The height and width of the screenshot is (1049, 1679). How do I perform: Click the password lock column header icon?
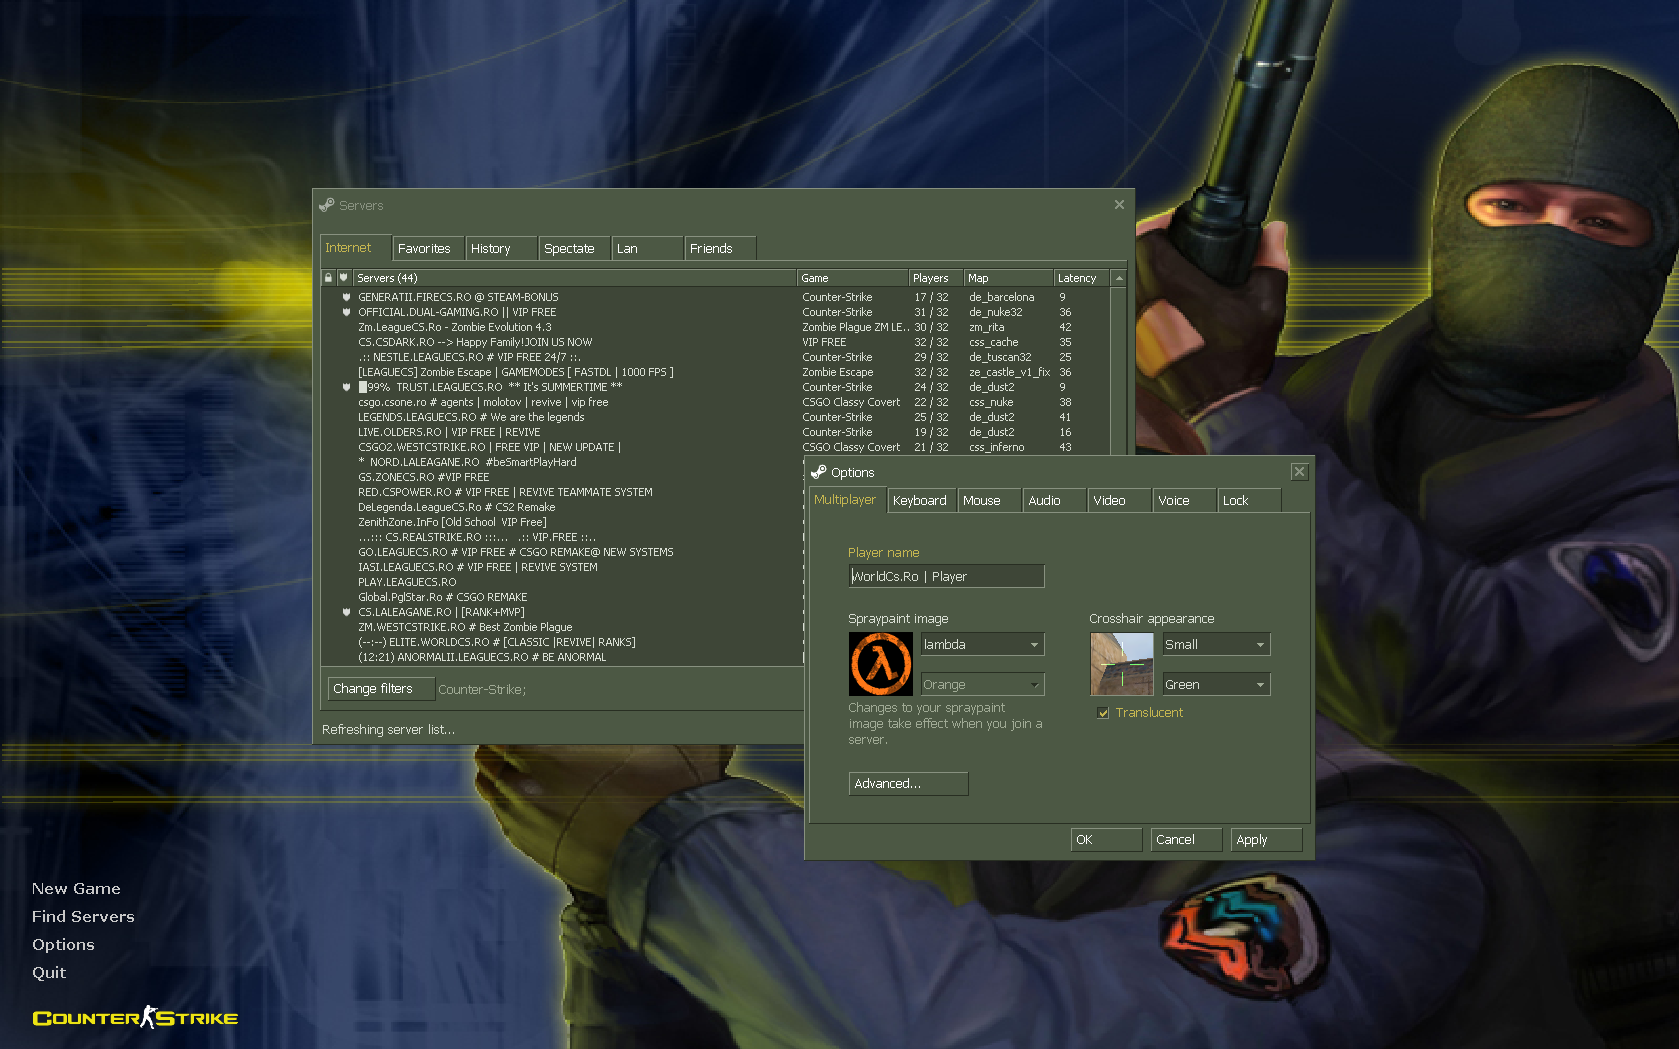328,278
